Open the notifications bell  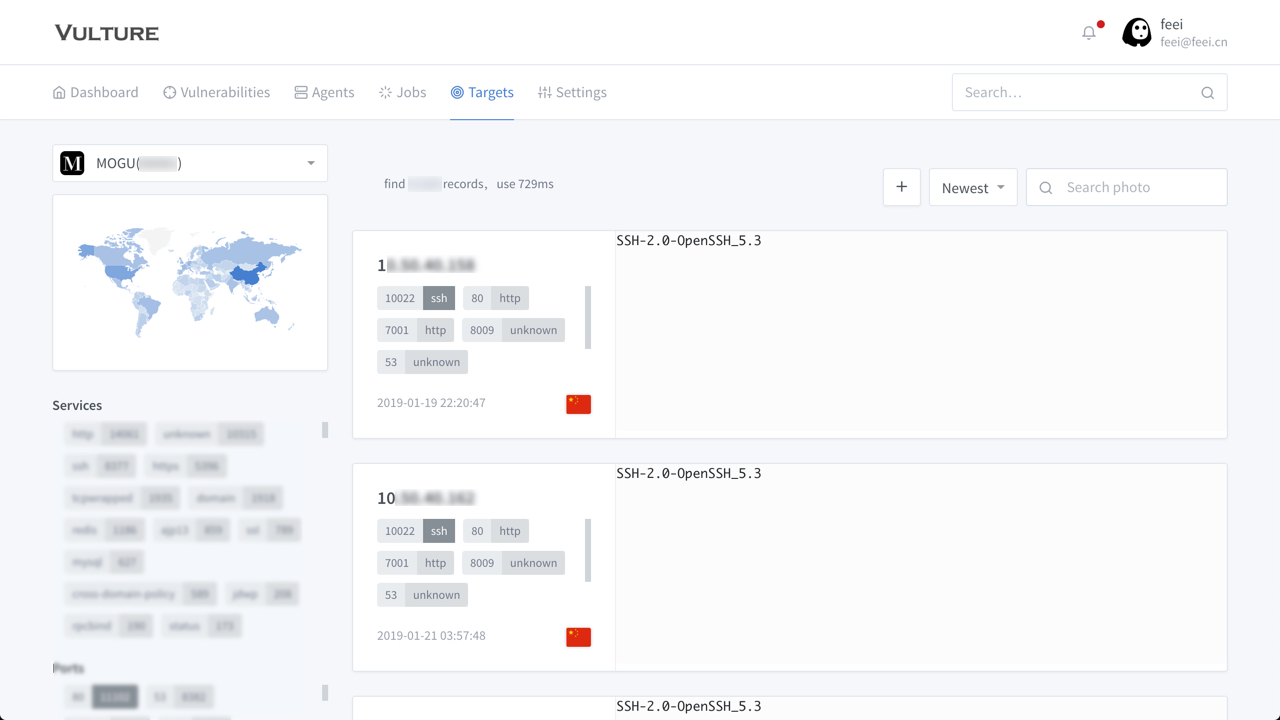1089,33
